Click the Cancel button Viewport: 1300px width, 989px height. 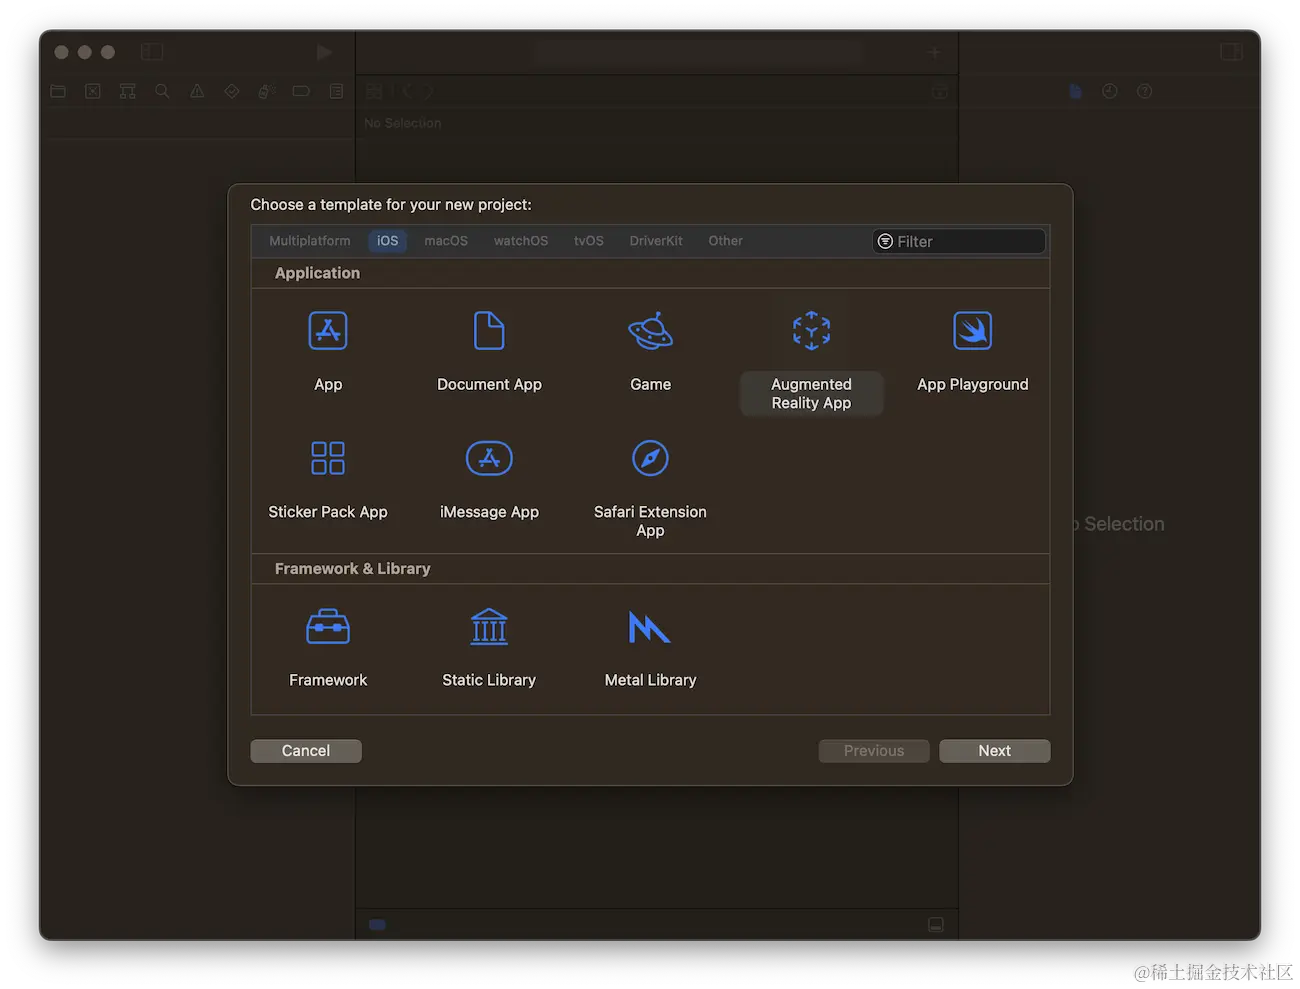306,751
